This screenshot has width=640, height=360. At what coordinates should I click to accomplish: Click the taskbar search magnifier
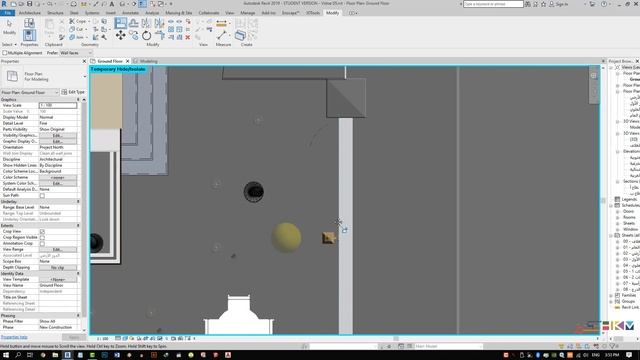pos(18,355)
